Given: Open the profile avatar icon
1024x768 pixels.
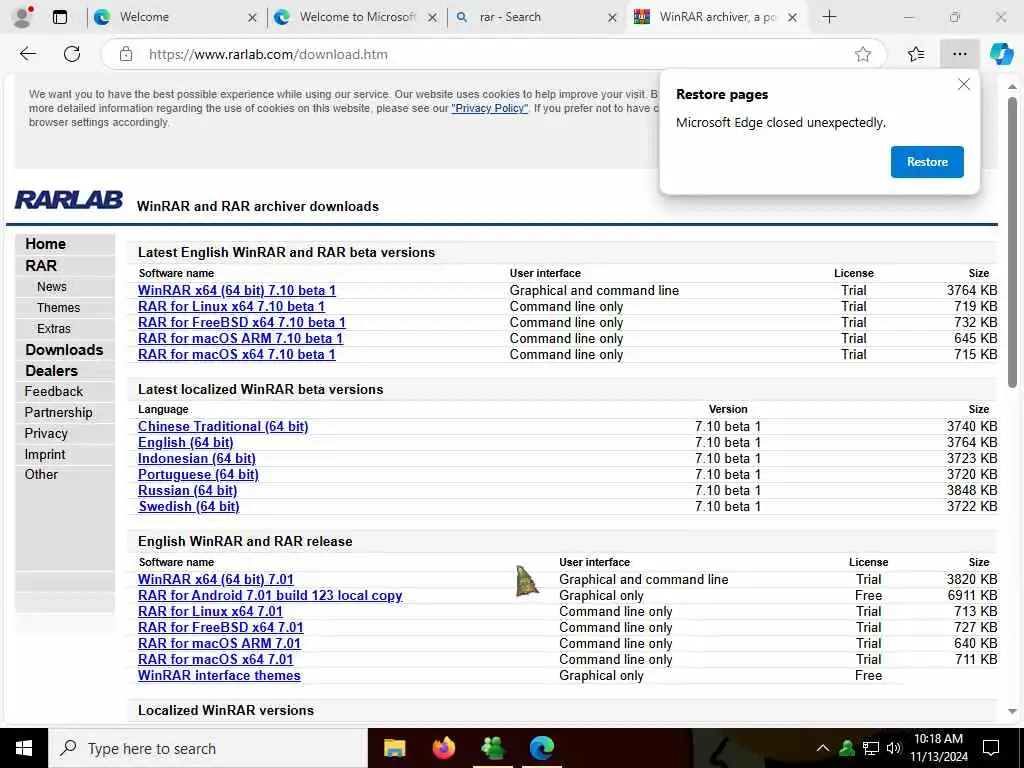Looking at the screenshot, I should point(23,17).
